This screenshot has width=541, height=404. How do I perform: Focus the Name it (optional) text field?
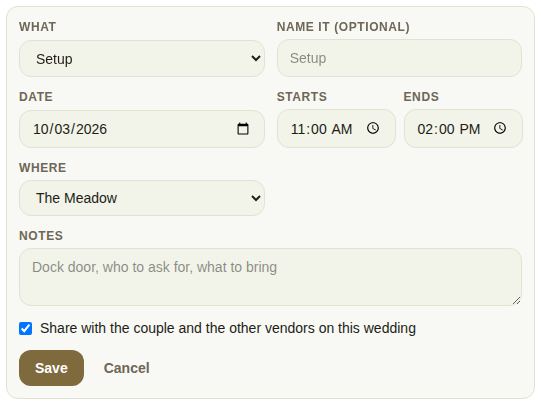click(399, 58)
